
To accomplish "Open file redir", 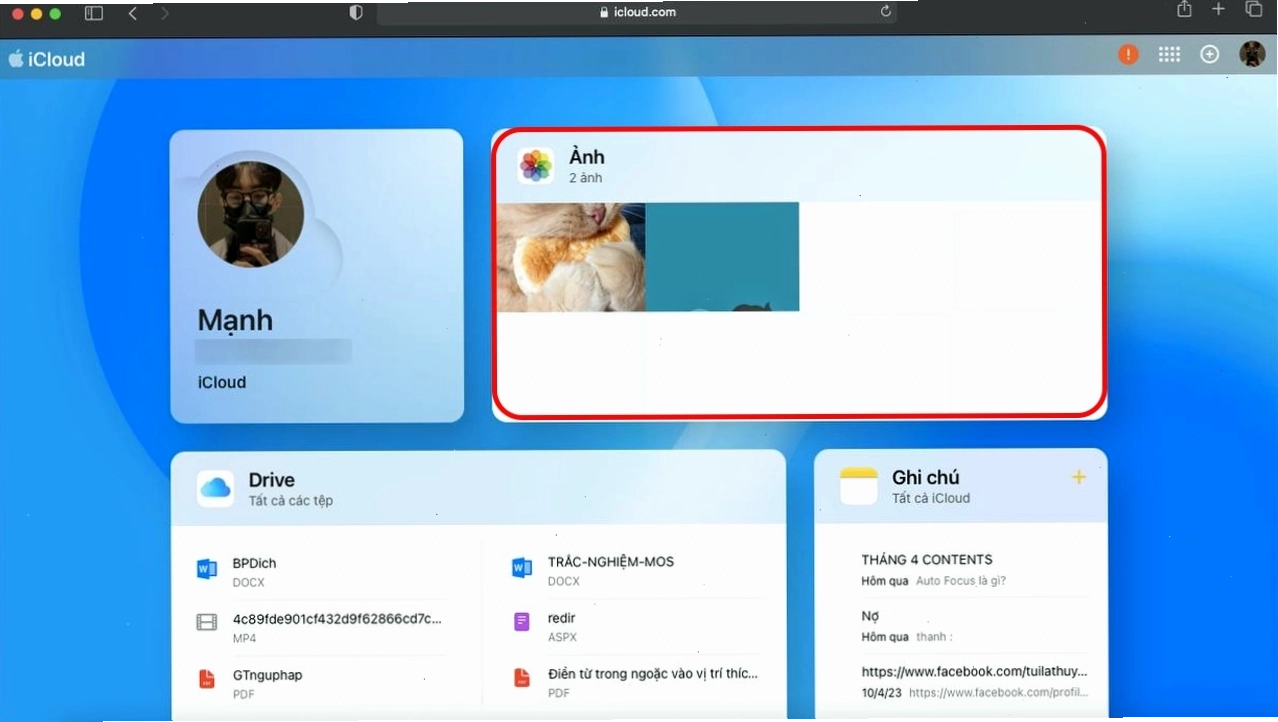I will pos(561,618).
